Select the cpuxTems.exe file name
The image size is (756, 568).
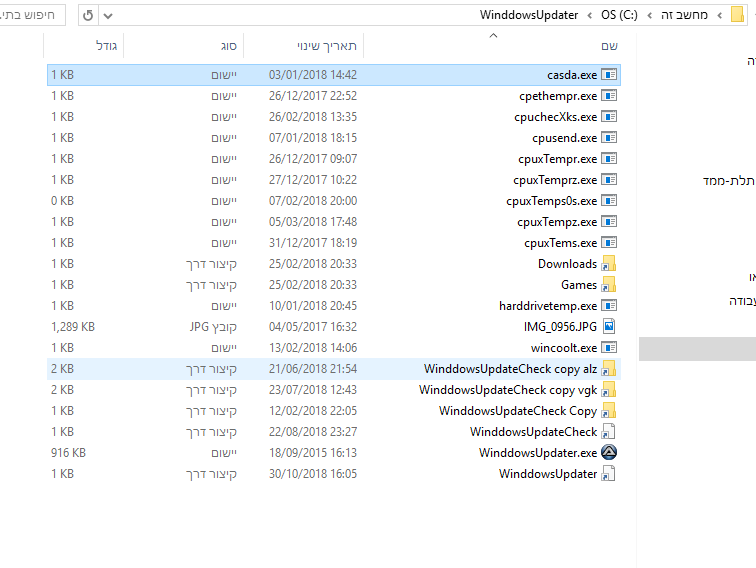[561, 243]
